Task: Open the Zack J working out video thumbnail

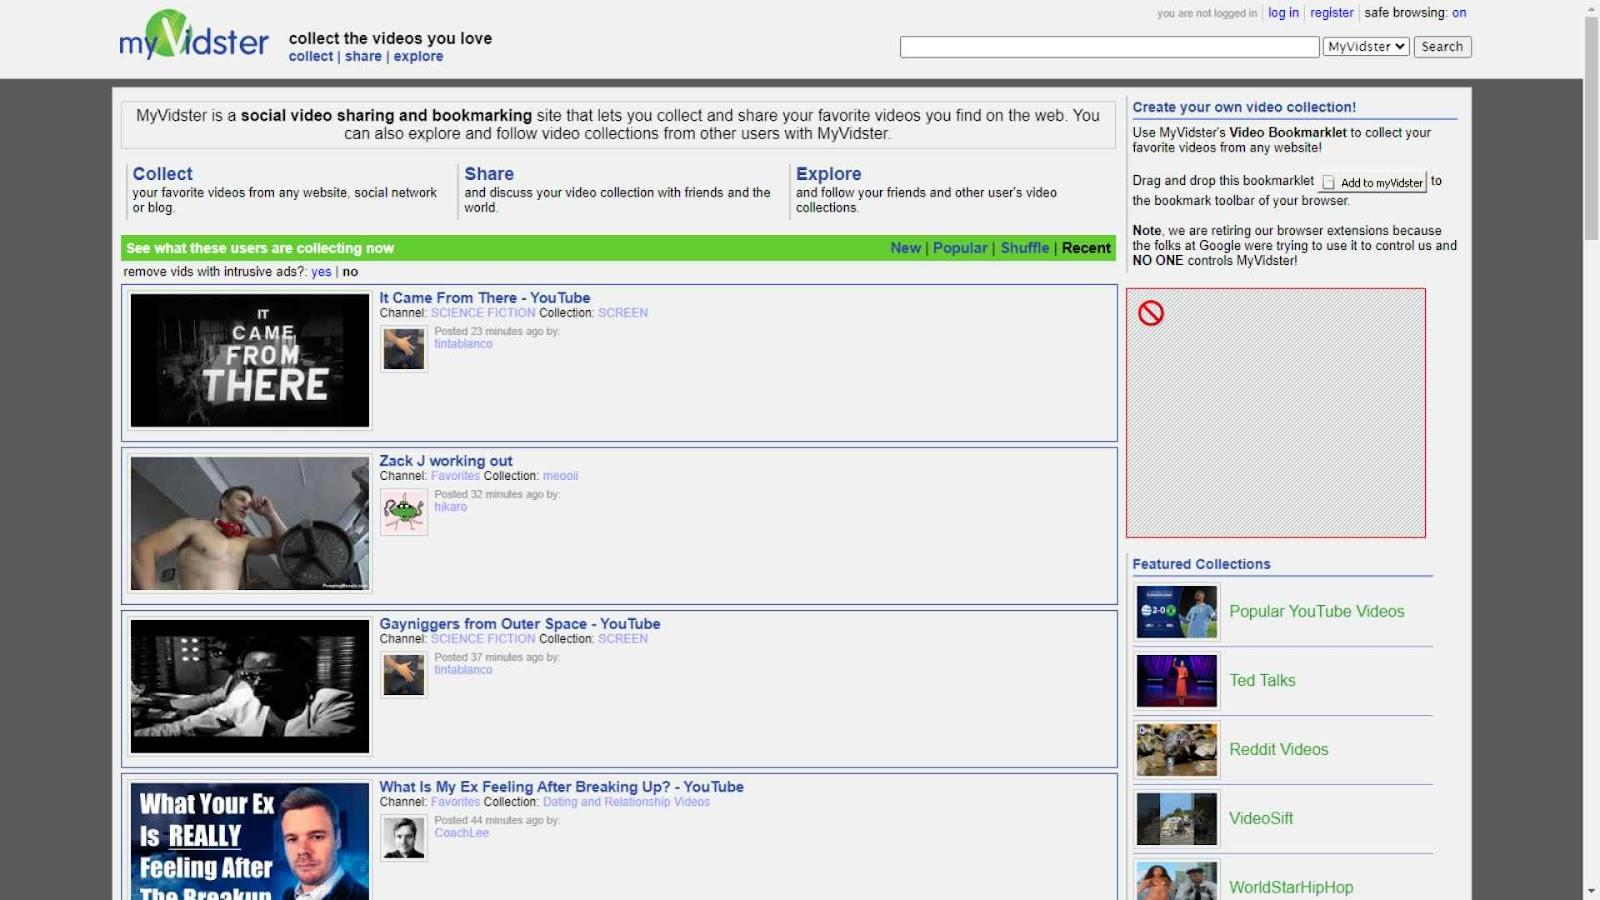Action: pos(250,524)
